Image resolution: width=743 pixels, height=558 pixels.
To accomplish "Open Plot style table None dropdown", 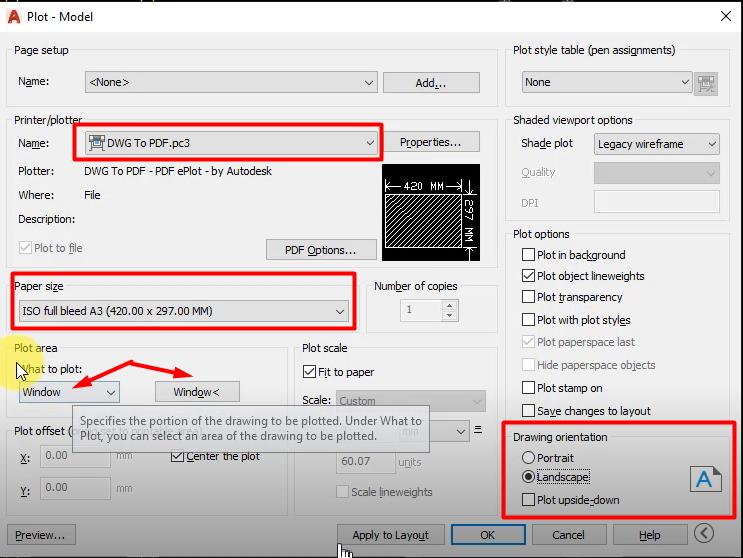I will point(607,82).
